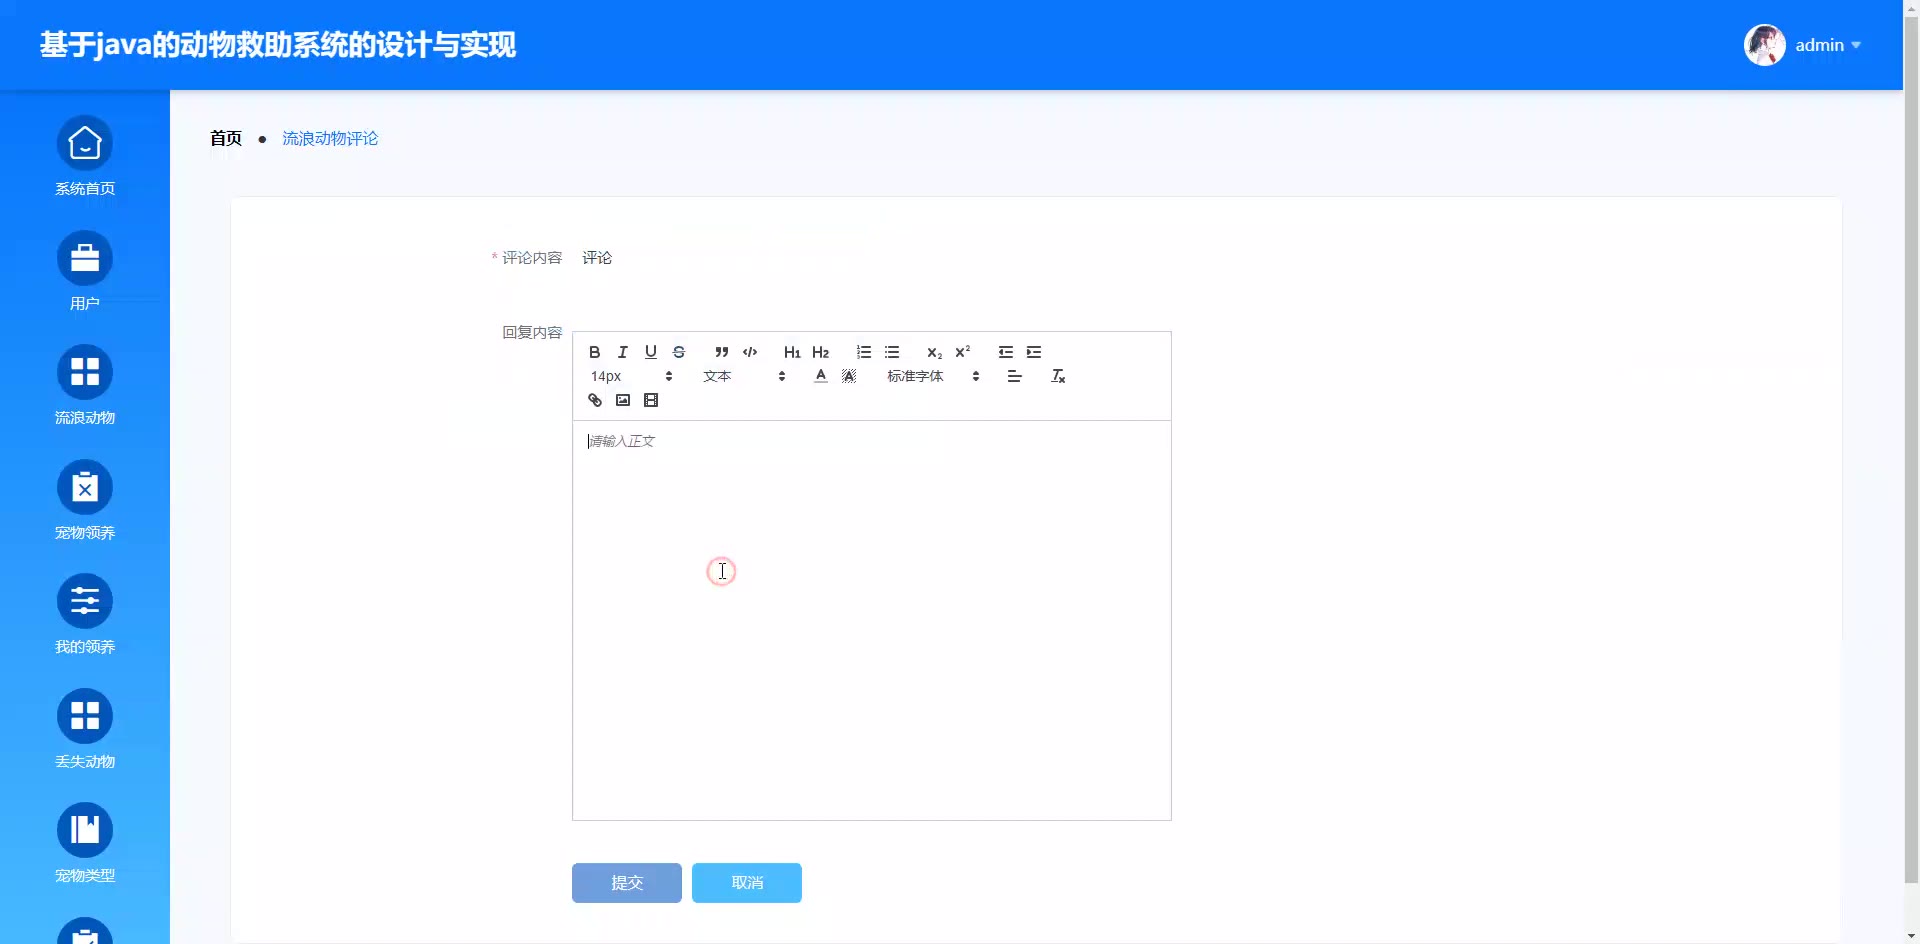Cancel the form with 取消 button
Image resolution: width=1920 pixels, height=944 pixels.
[747, 883]
